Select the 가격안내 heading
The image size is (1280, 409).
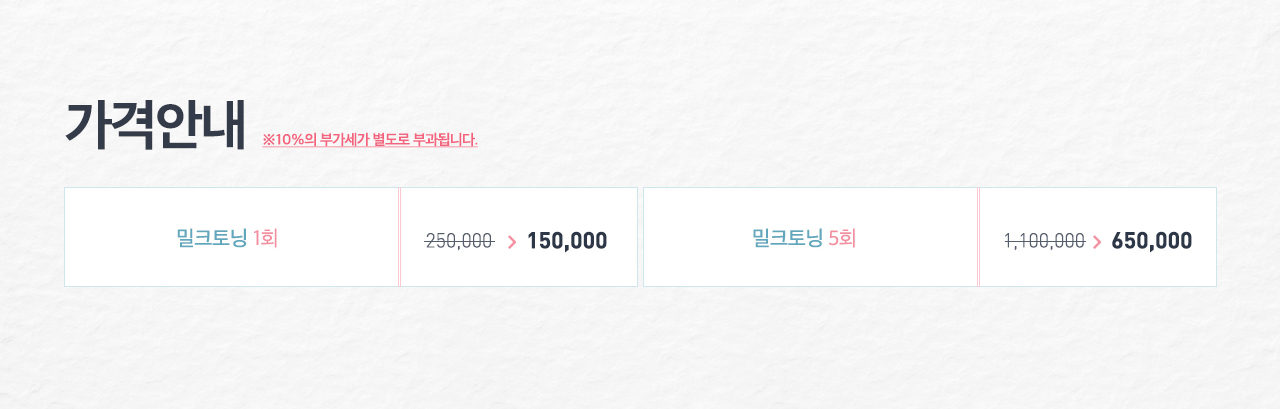(x=155, y=125)
